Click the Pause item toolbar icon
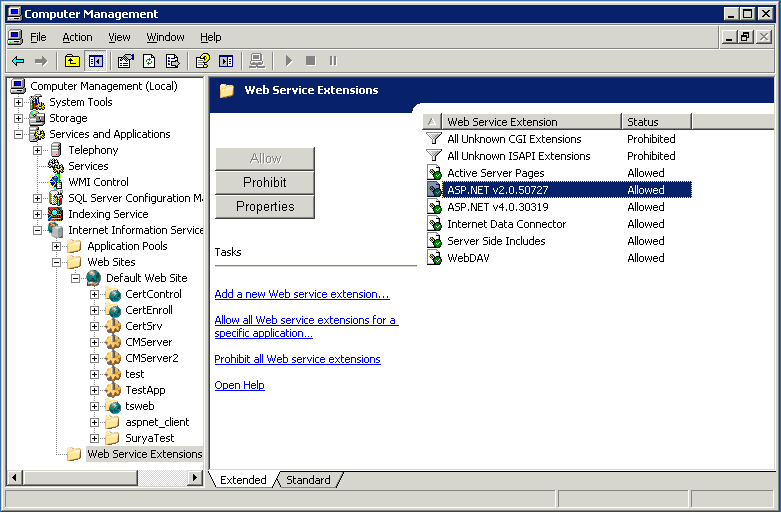The height and width of the screenshot is (513, 781). click(x=333, y=61)
